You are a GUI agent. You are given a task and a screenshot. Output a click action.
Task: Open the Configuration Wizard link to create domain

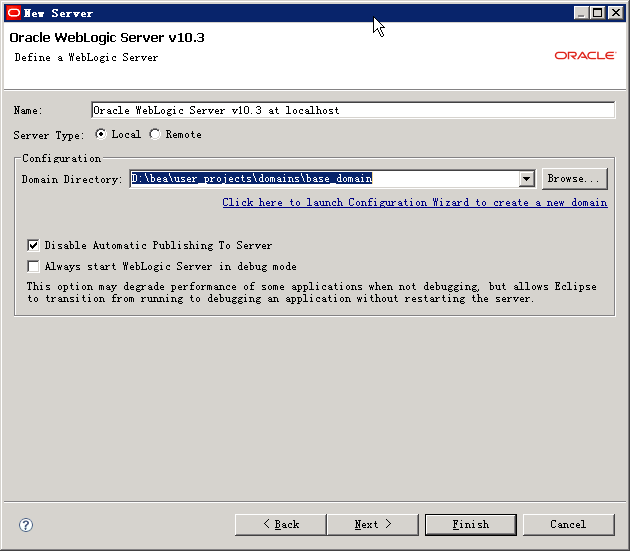(415, 202)
